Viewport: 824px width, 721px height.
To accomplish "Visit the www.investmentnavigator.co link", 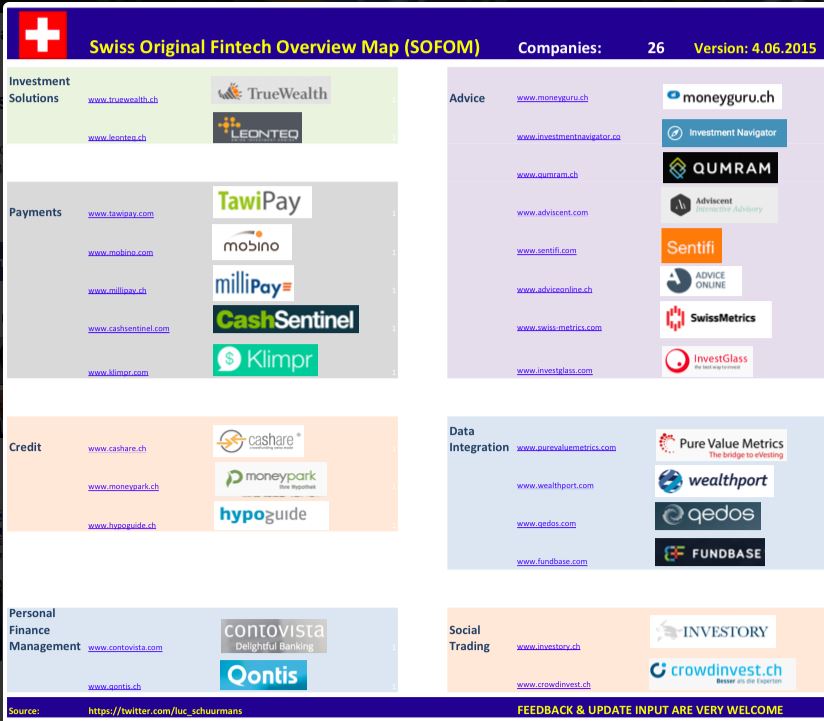I will (x=569, y=136).
